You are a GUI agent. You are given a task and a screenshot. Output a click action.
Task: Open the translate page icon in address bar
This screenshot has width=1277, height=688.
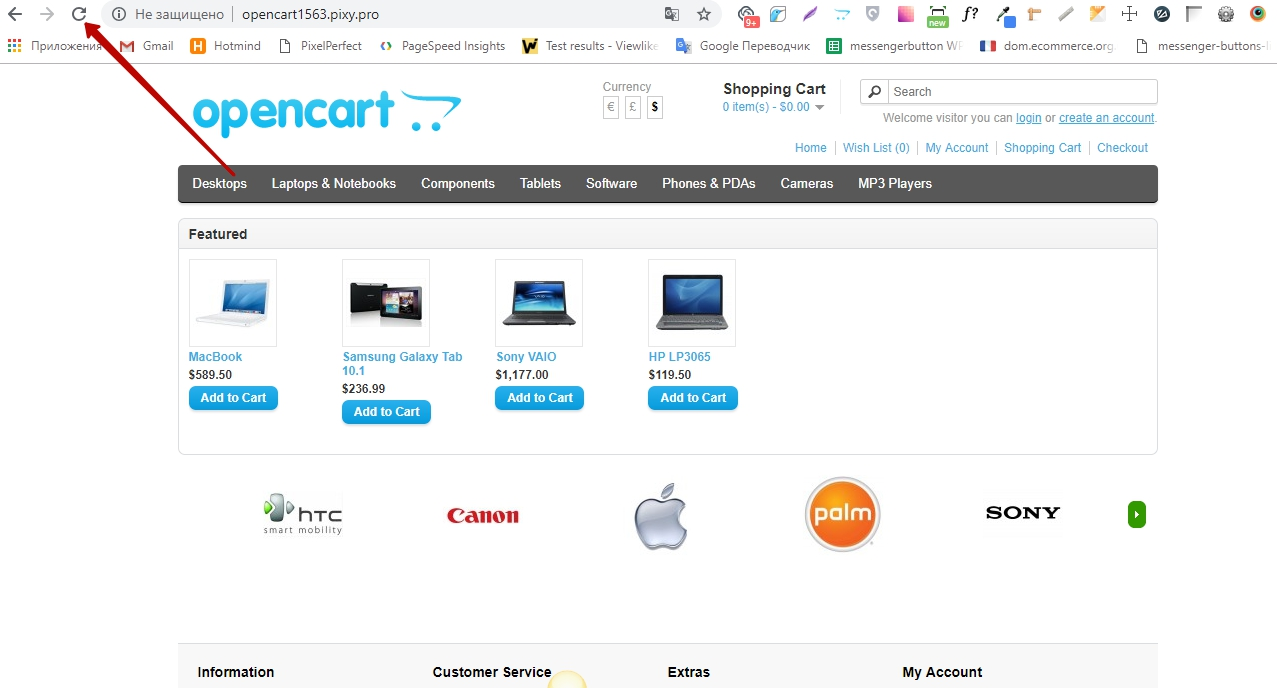click(672, 15)
